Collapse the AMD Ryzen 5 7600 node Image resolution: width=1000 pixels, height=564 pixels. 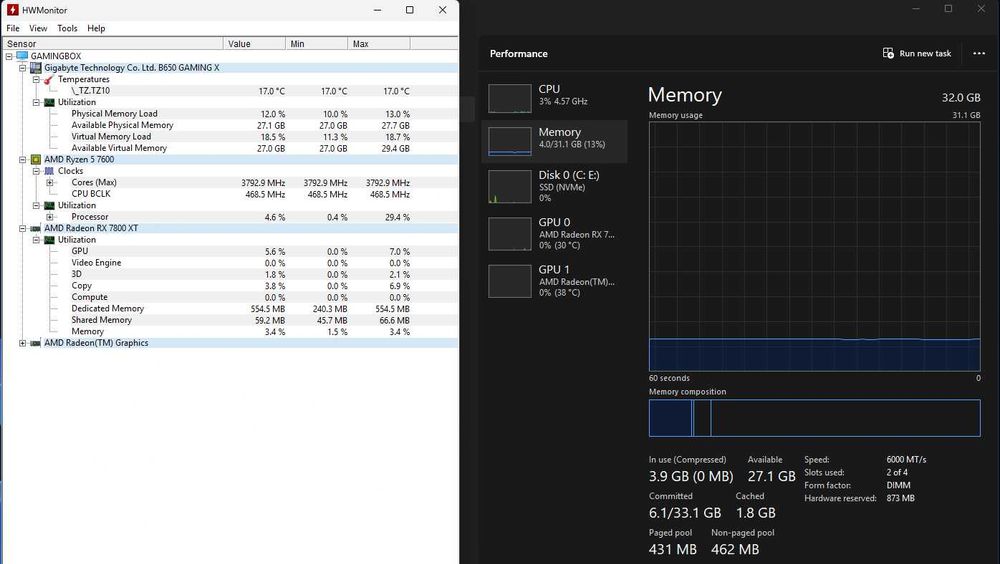coord(22,160)
